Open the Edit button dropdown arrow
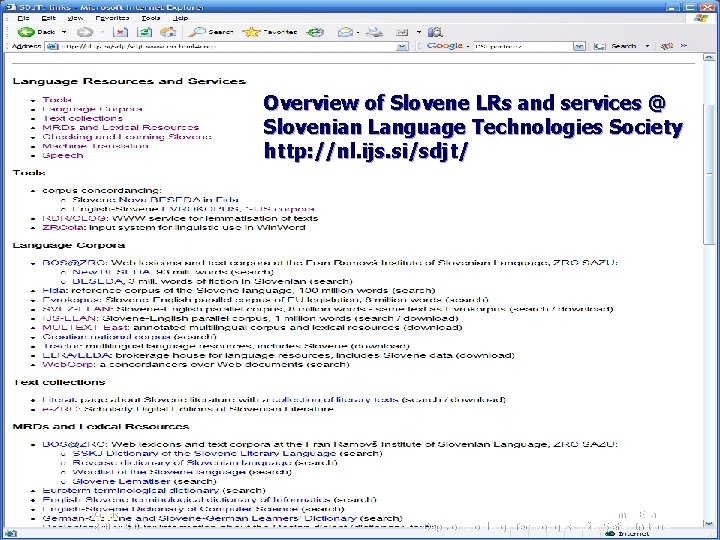 419,32
